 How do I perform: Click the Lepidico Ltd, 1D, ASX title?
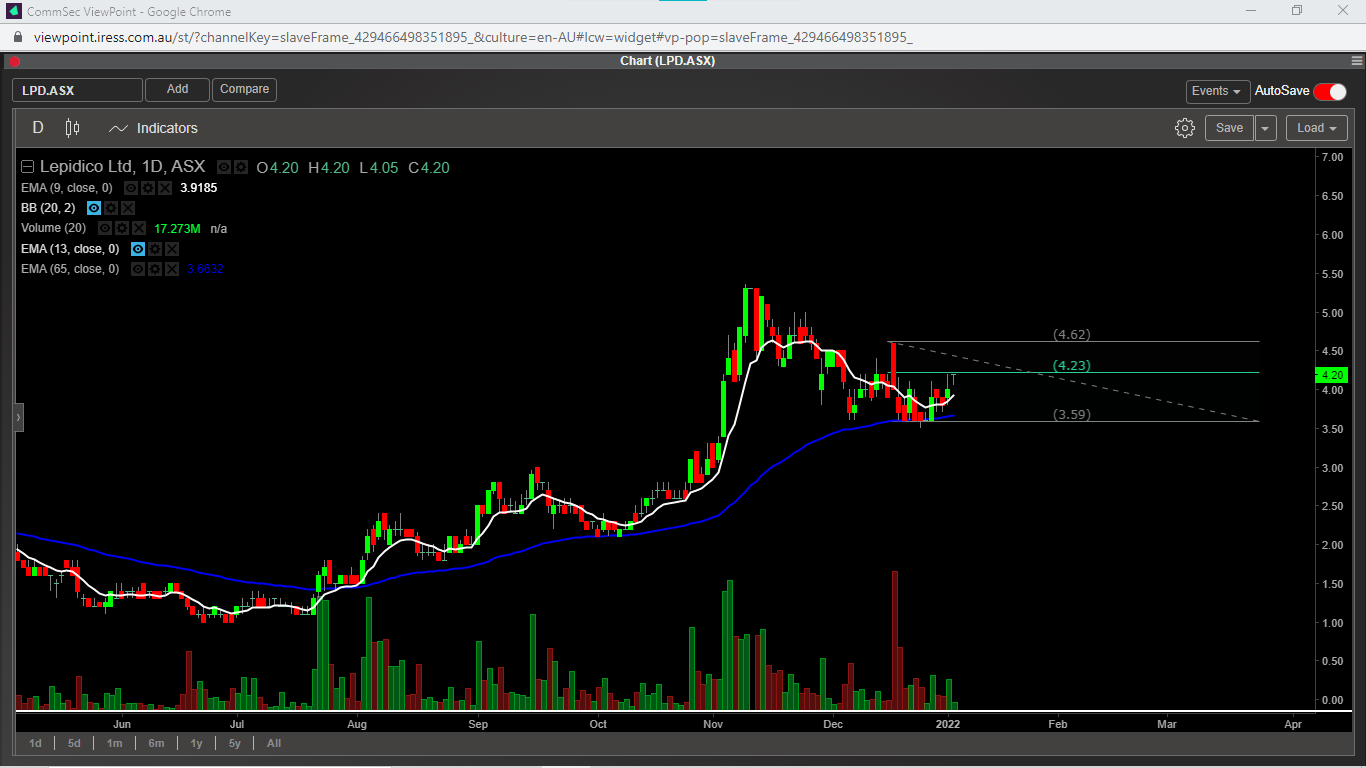(x=123, y=168)
